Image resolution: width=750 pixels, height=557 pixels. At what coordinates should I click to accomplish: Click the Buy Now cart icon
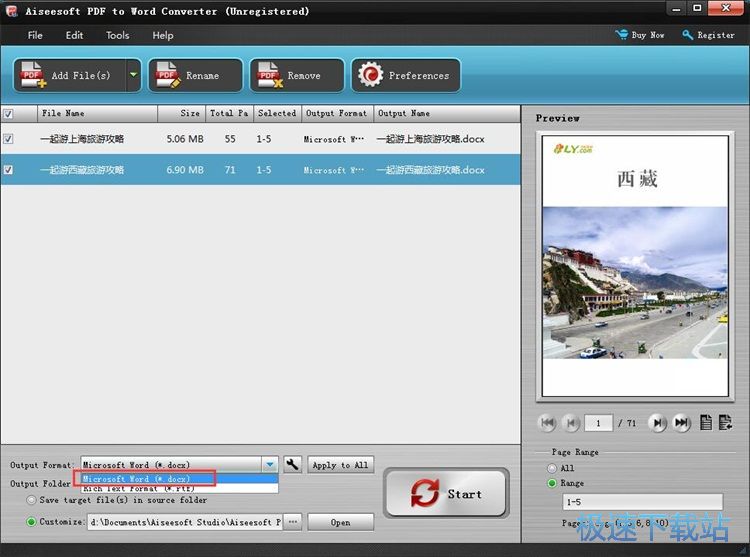pyautogui.click(x=621, y=35)
